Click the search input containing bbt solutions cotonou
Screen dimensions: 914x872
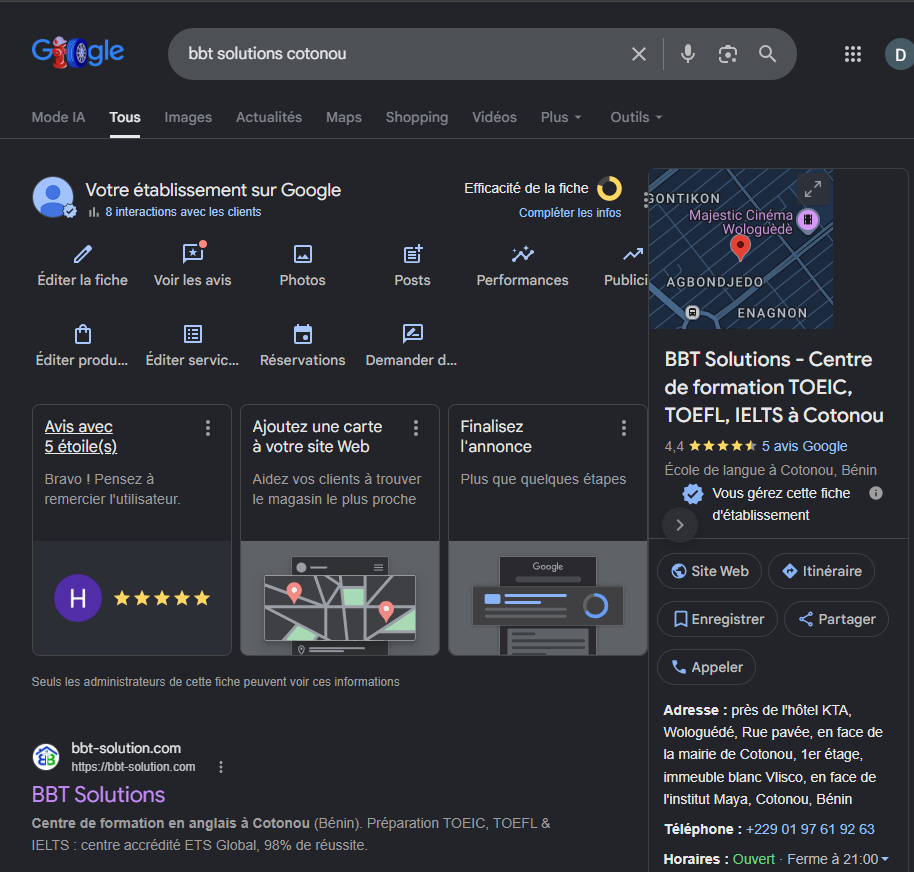coord(402,54)
